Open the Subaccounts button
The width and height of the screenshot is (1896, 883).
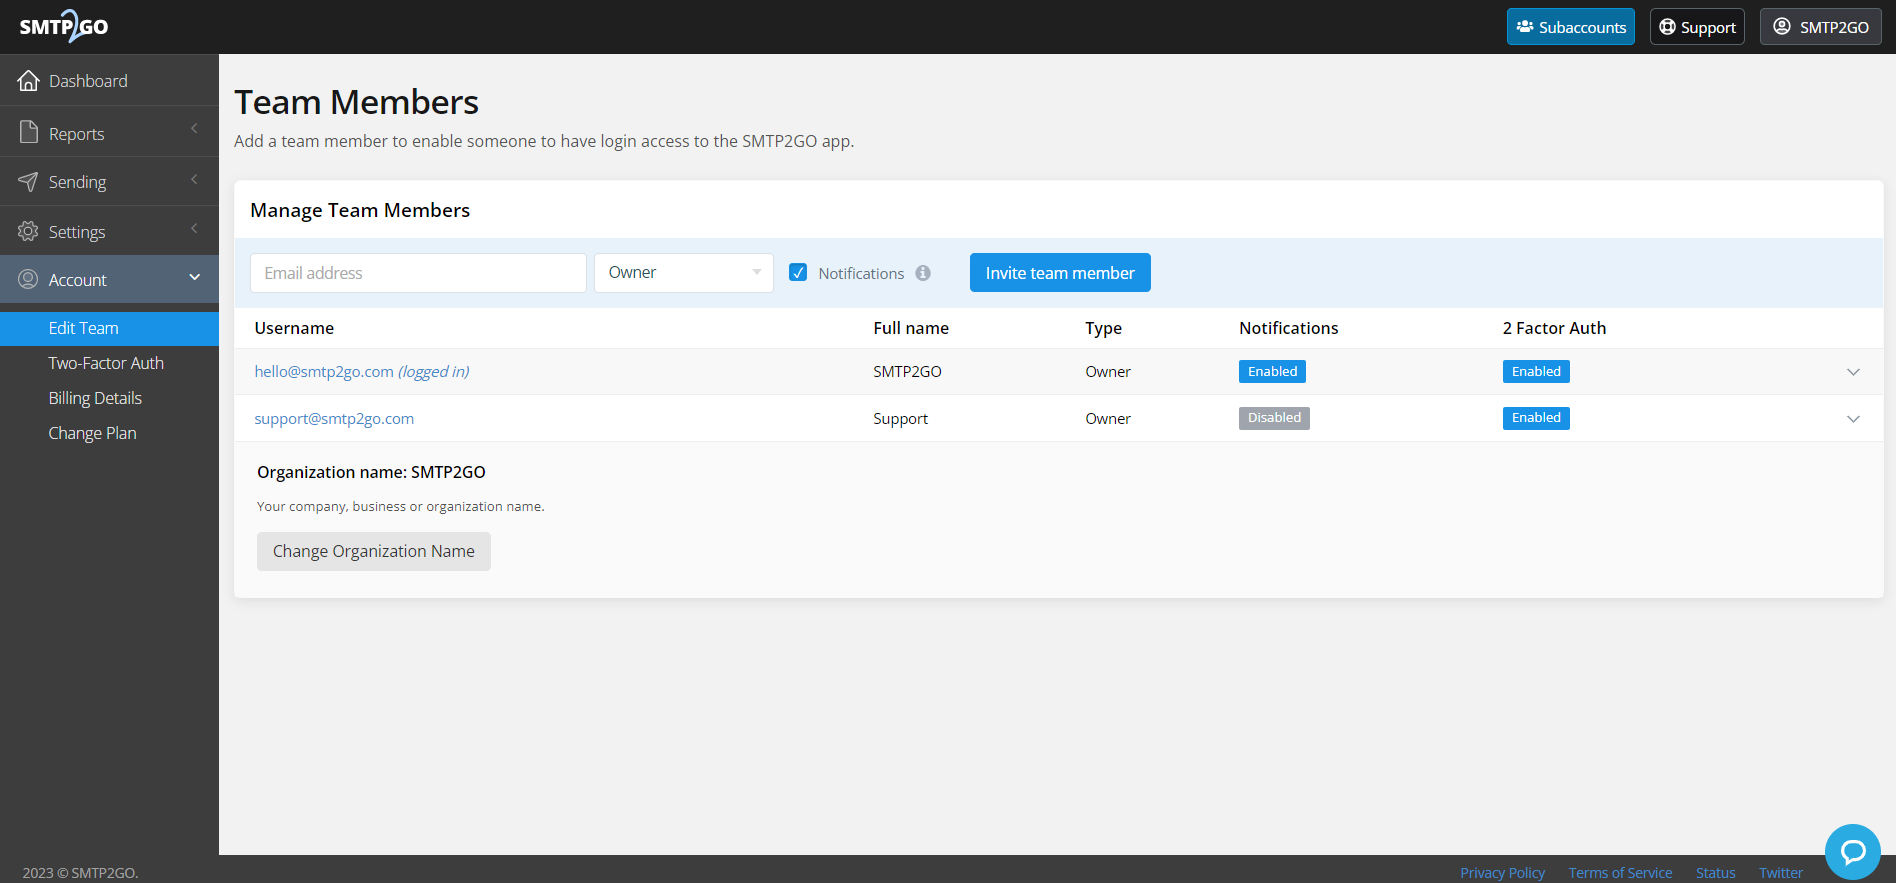pyautogui.click(x=1571, y=27)
